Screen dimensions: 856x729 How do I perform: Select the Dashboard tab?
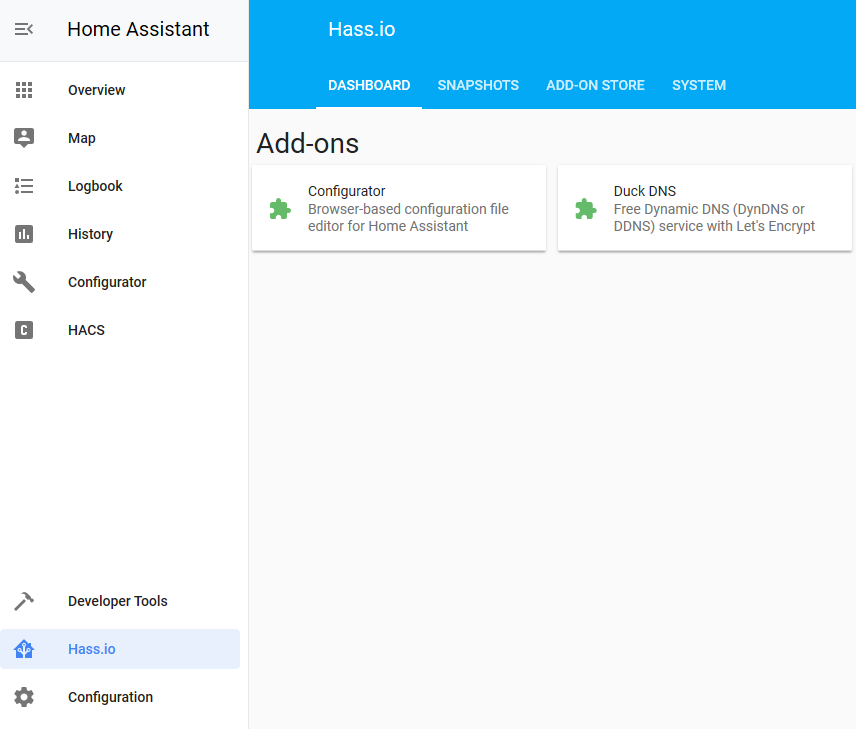click(369, 85)
